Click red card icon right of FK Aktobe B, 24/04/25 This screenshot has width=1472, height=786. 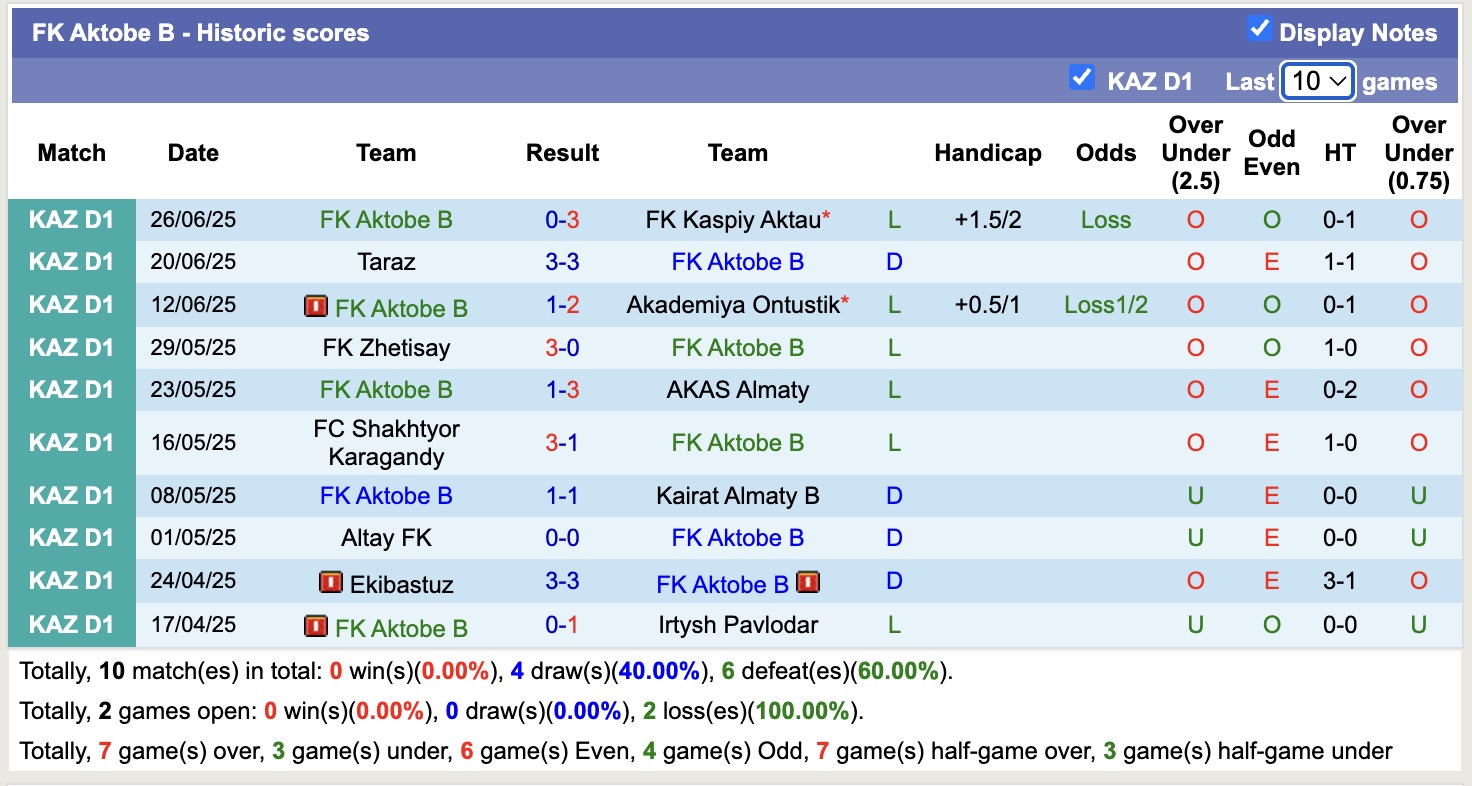808,582
